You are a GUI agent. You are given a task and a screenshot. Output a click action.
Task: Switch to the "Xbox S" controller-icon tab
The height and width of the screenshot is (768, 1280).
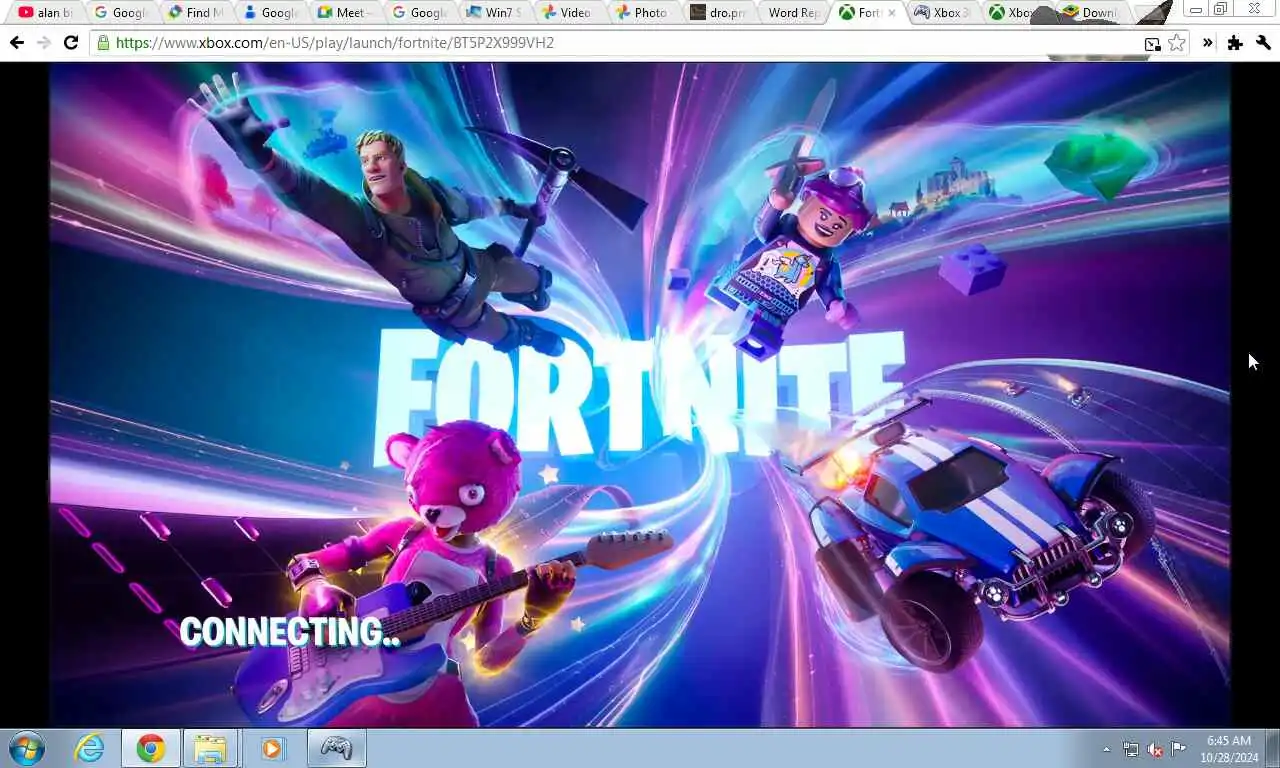(x=942, y=13)
